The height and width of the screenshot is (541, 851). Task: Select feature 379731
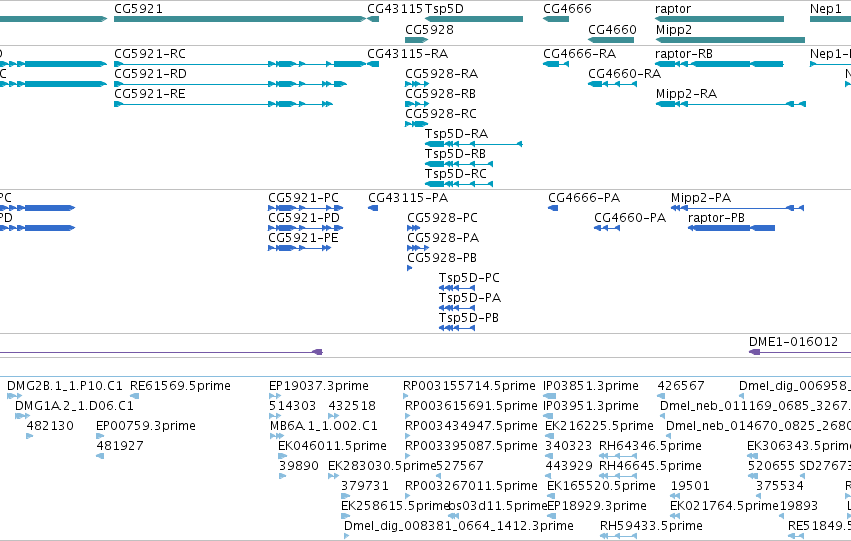tap(365, 486)
